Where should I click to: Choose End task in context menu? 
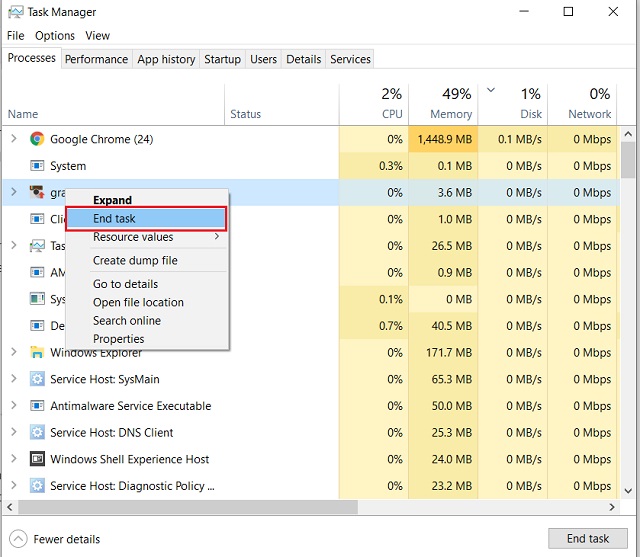[146, 218]
